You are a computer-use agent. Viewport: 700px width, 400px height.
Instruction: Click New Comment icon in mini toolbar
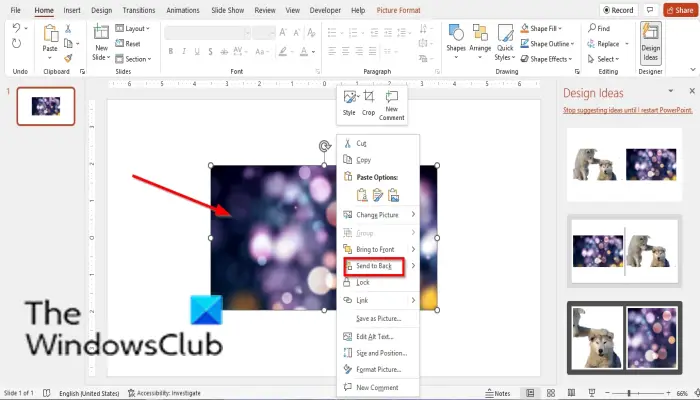click(392, 96)
